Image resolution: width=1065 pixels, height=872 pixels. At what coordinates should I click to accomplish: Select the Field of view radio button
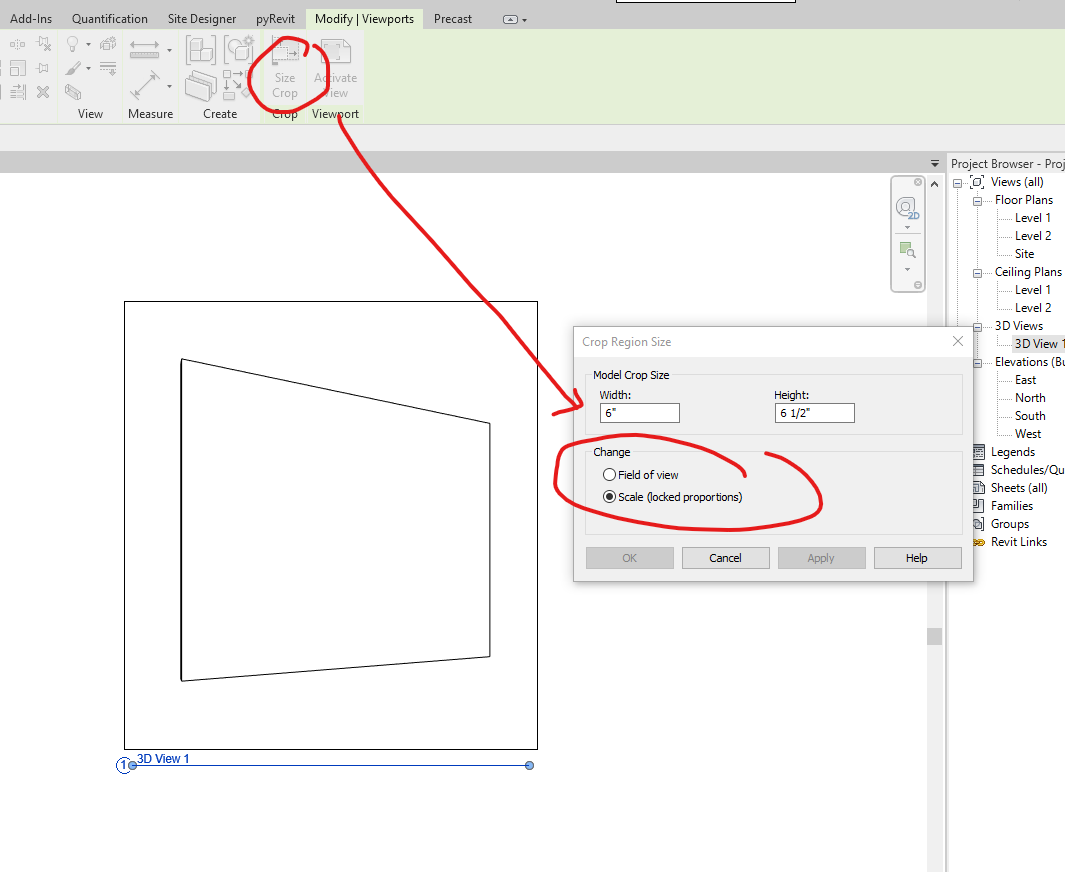click(609, 475)
